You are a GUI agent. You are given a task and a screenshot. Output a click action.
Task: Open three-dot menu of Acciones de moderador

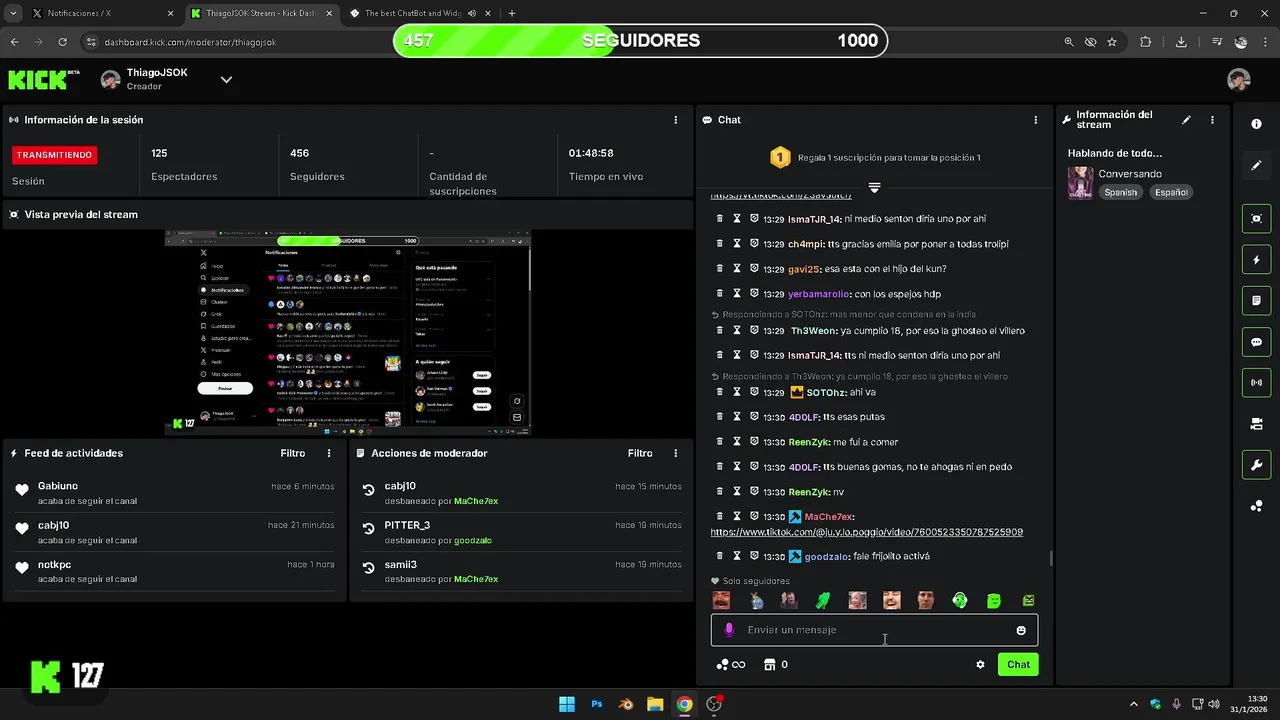(x=677, y=453)
